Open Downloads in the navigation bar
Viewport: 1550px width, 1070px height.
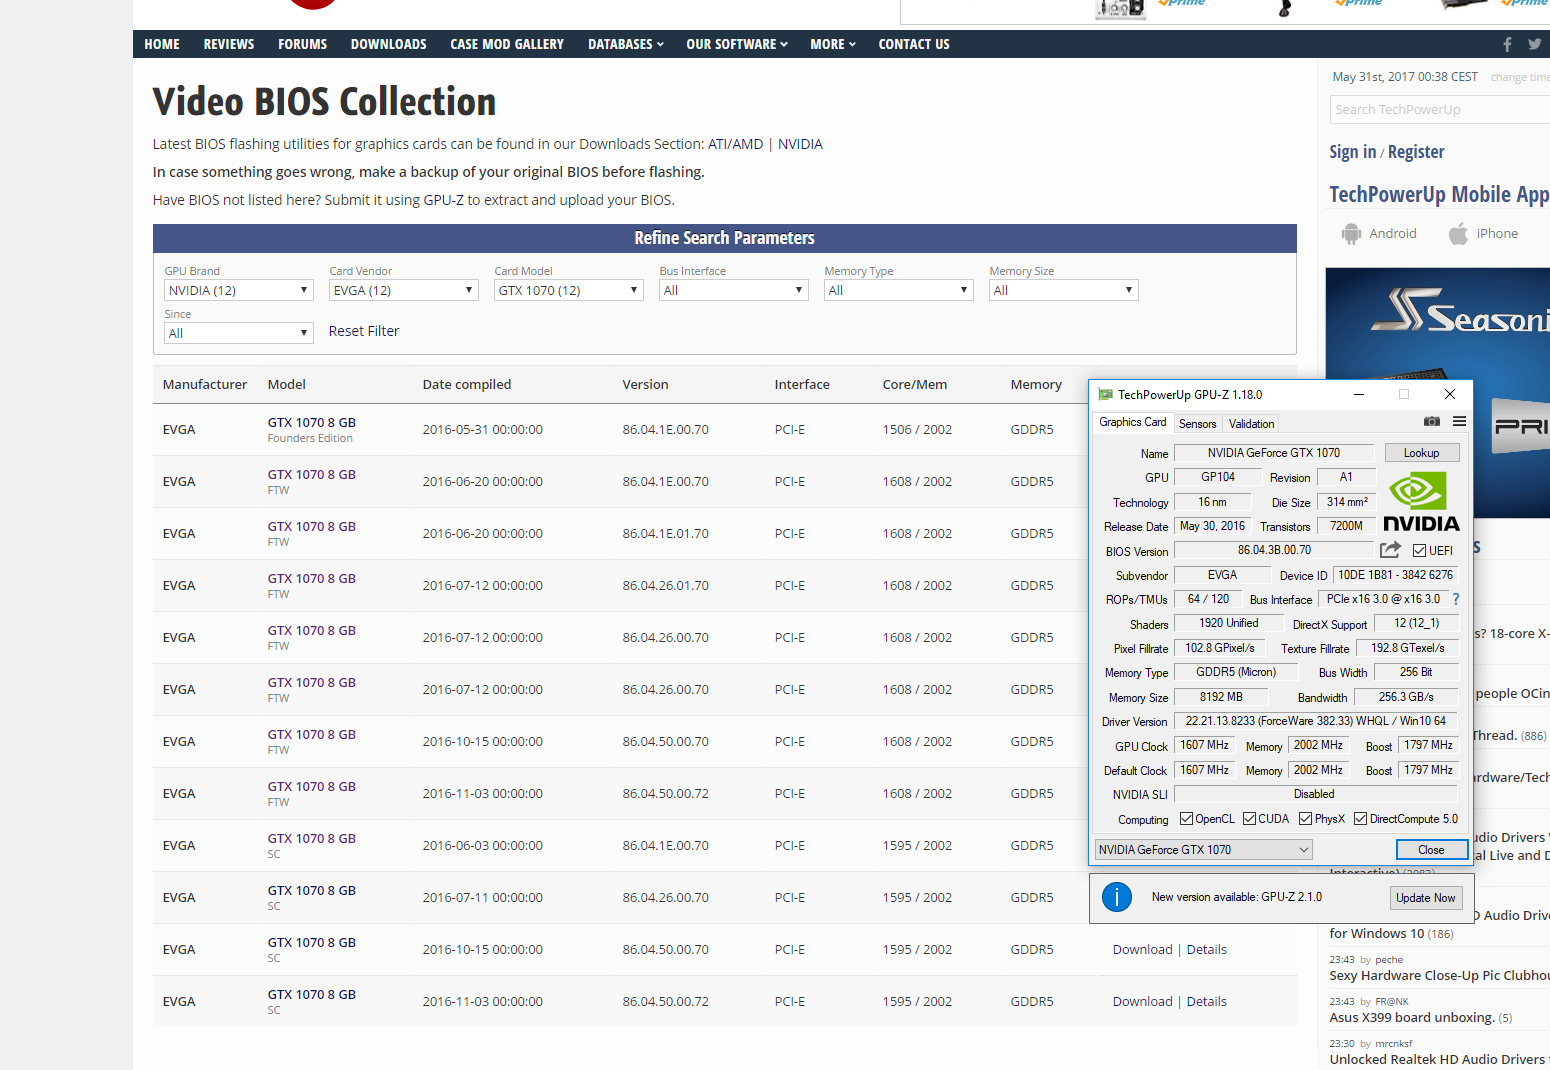(x=389, y=44)
